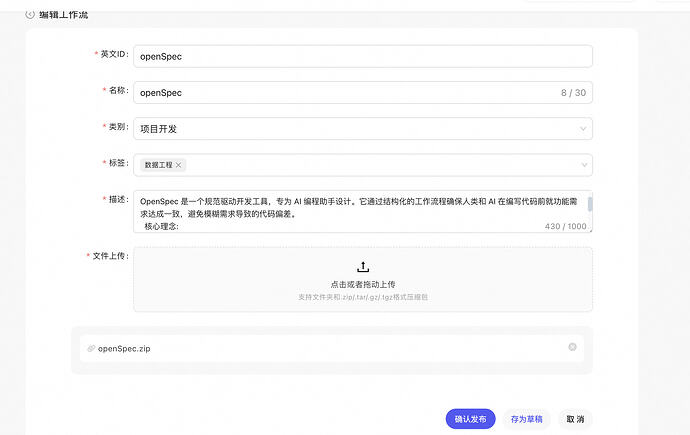Image resolution: width=690 pixels, height=435 pixels.
Task: Open the 标签 dropdown chevron
Action: tap(584, 165)
